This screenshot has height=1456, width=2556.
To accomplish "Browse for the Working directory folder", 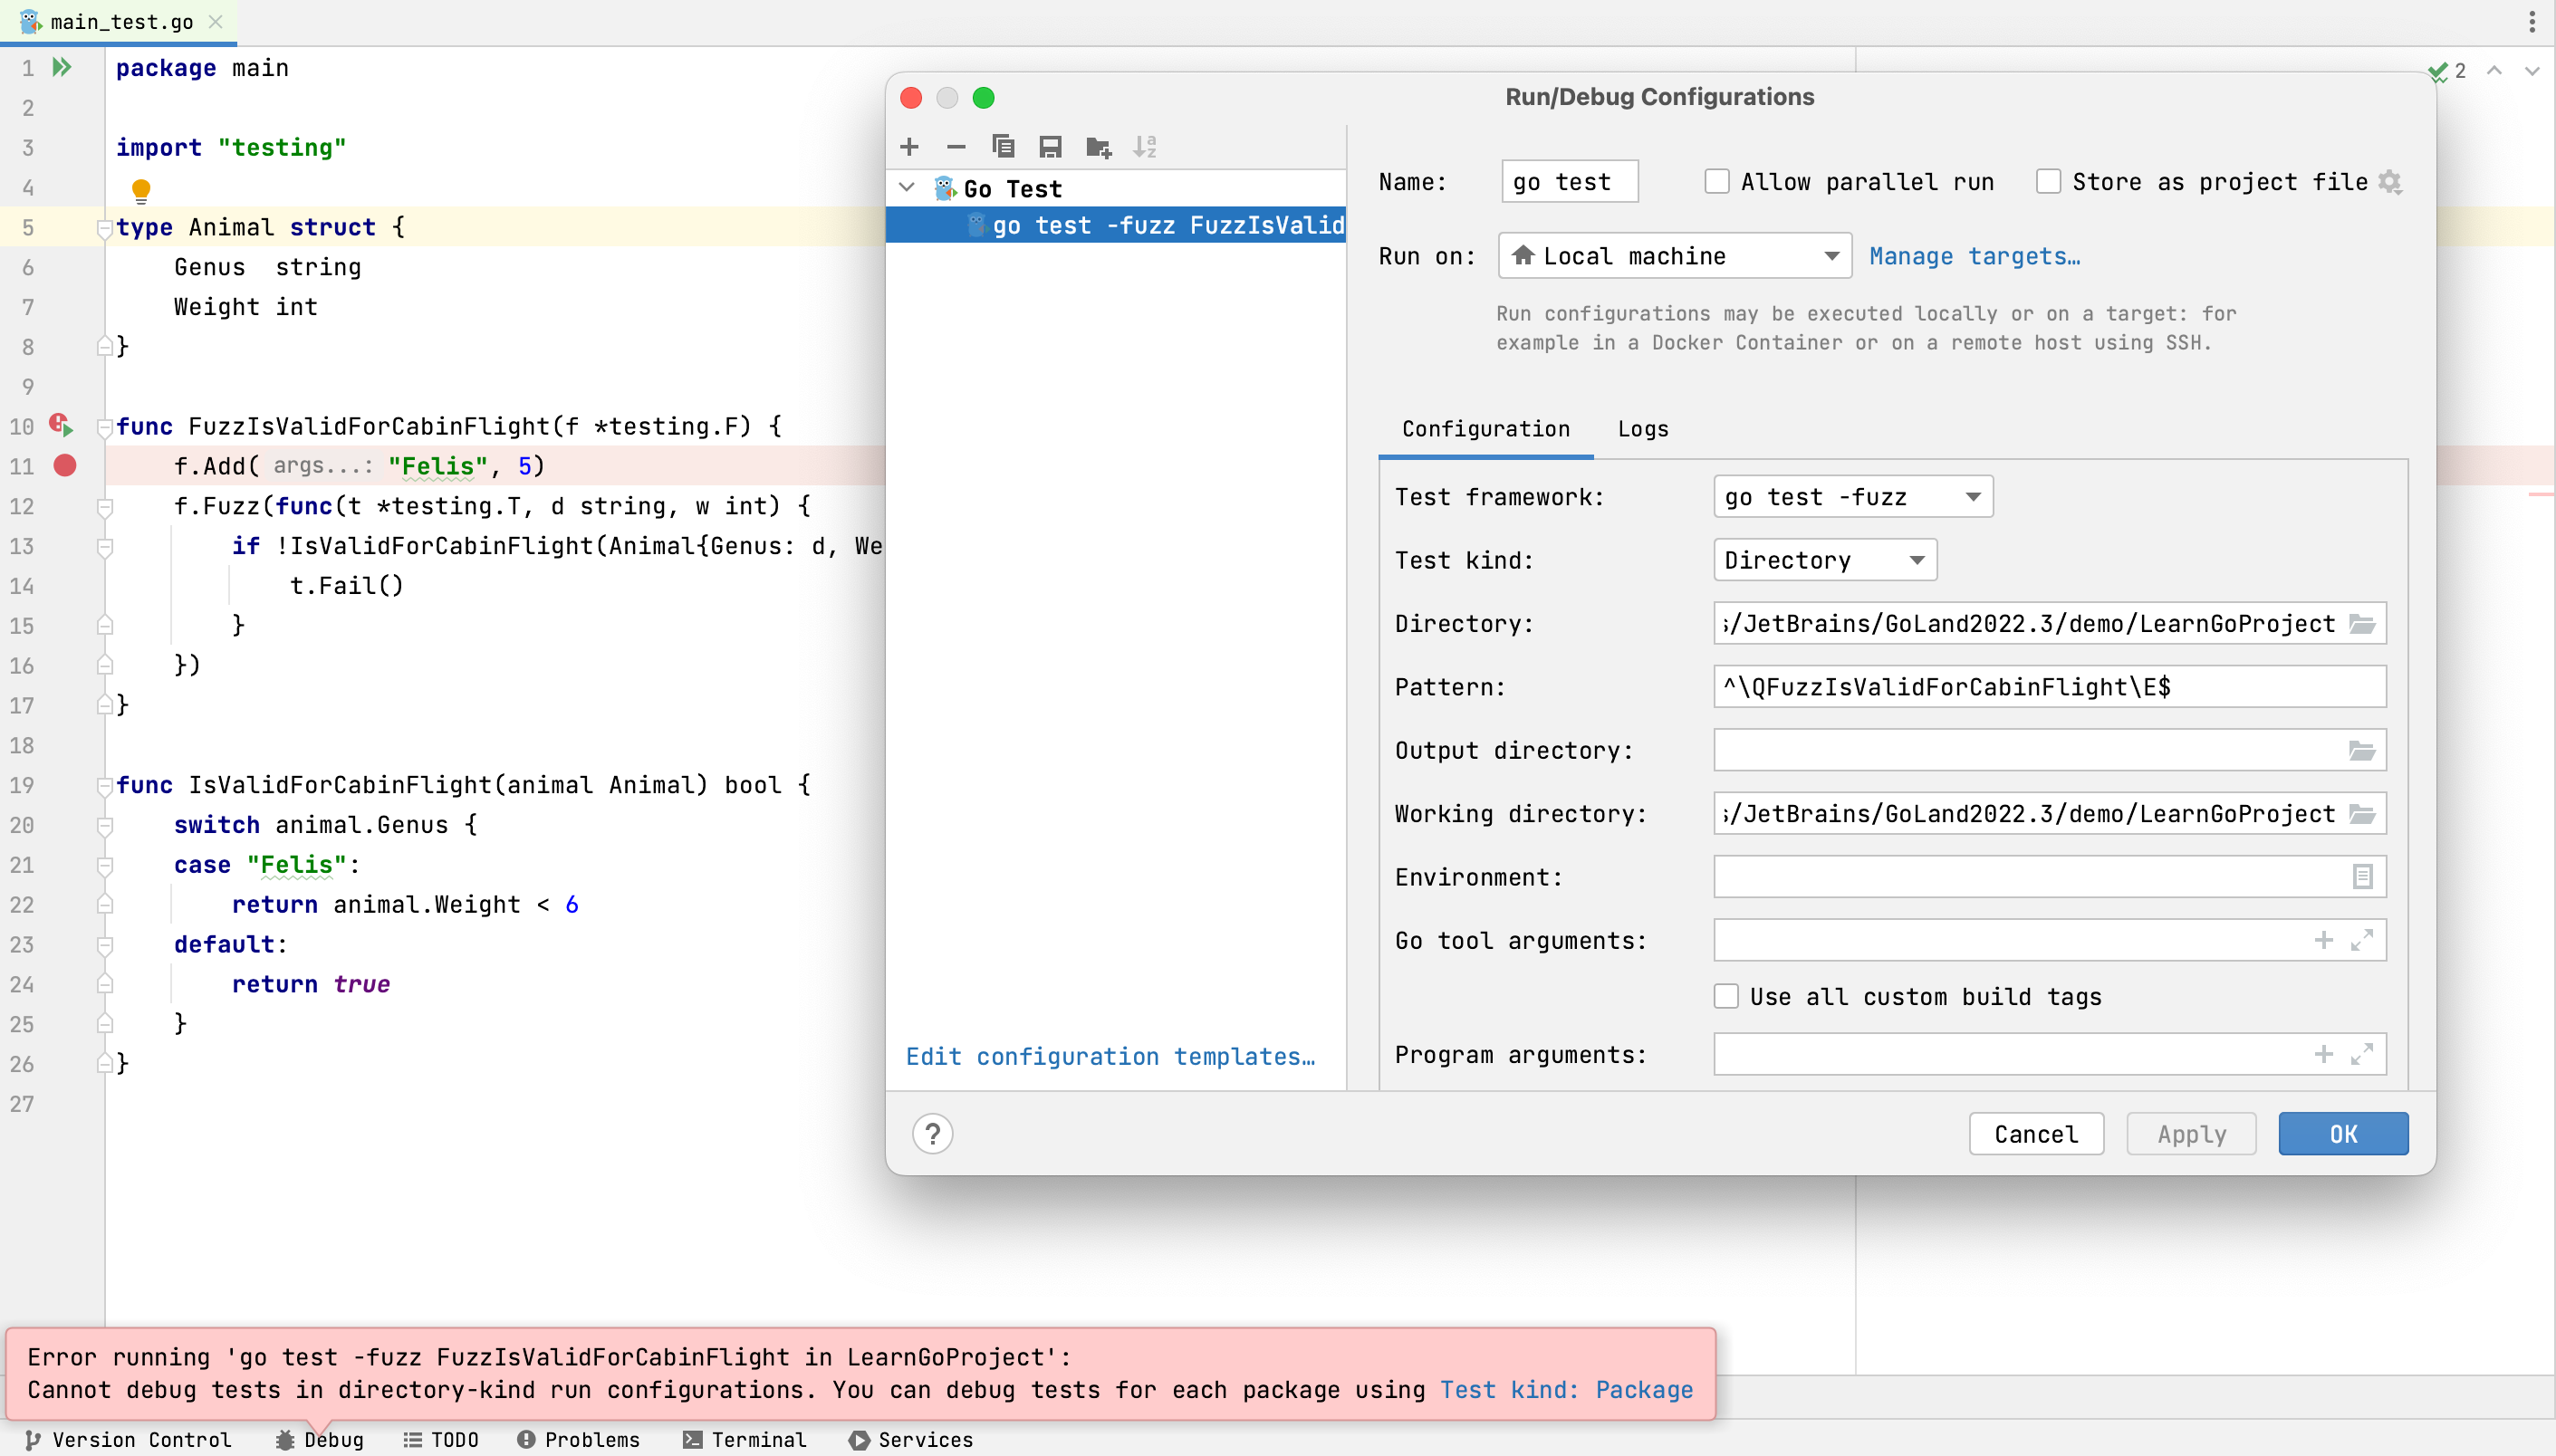I will (2361, 814).
